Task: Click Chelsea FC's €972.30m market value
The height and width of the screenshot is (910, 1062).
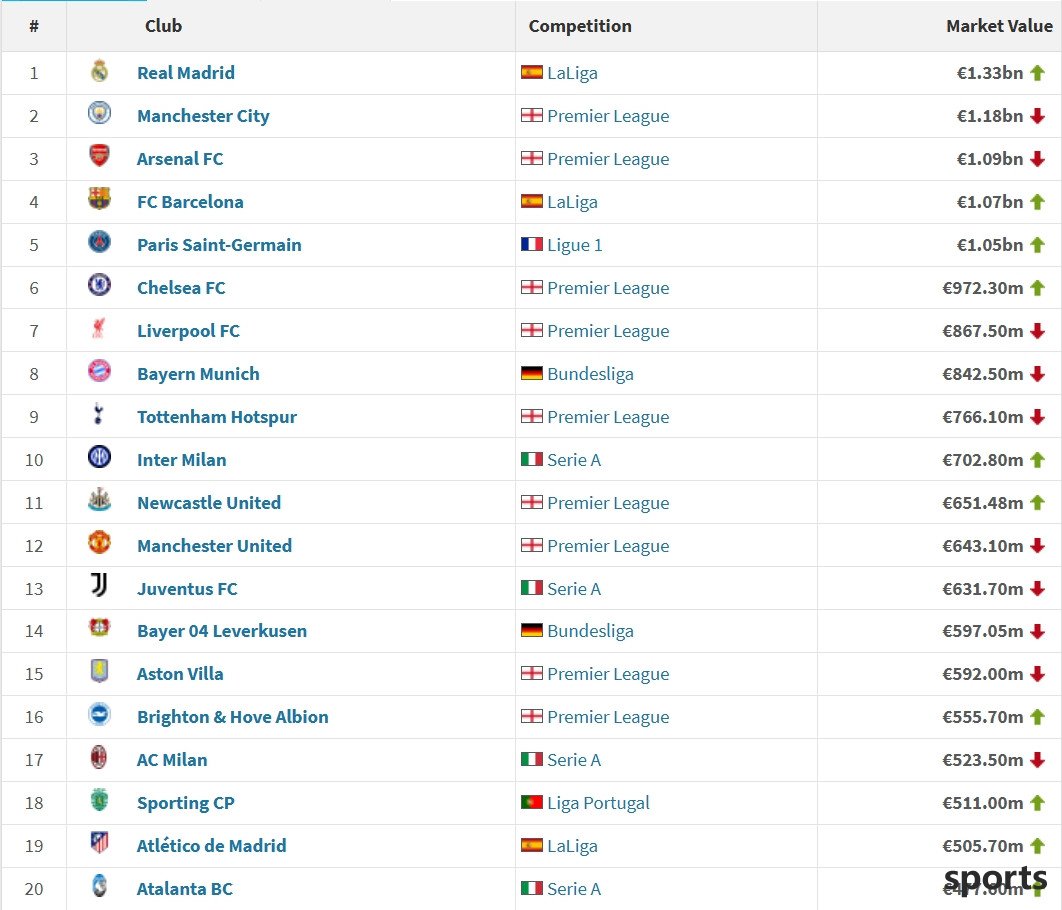Action: coord(983,288)
